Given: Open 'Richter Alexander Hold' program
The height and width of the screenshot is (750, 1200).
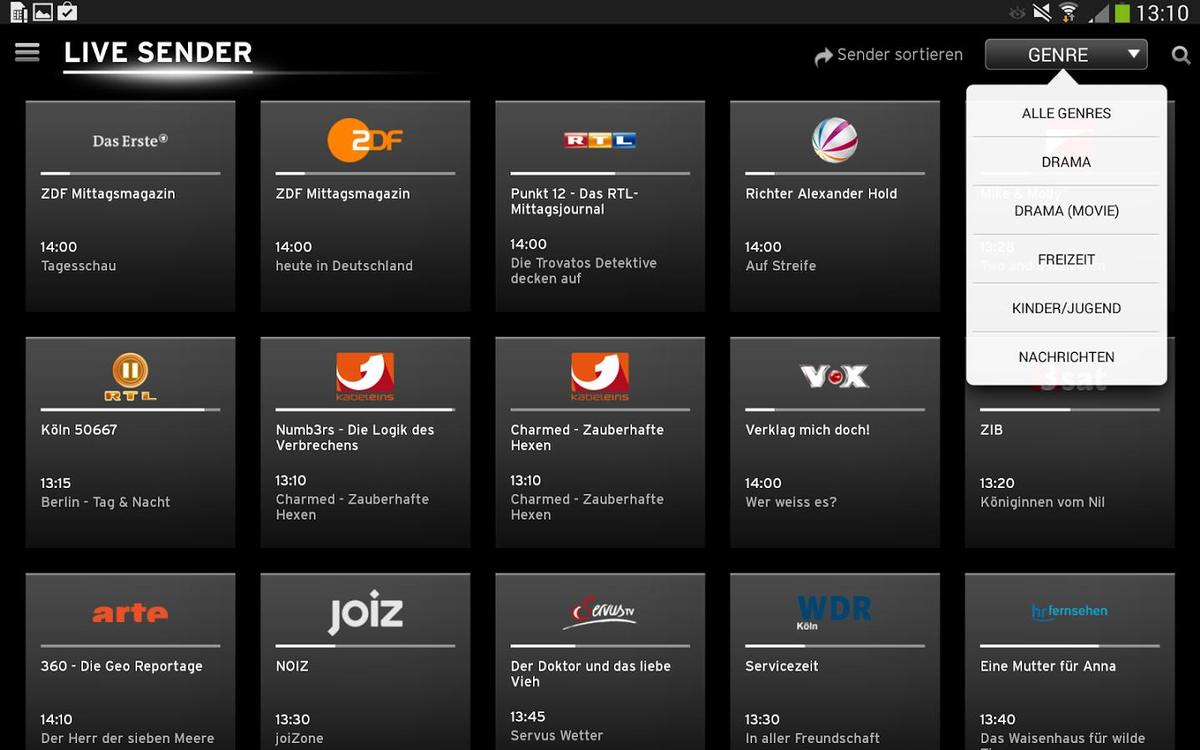Looking at the screenshot, I should [x=821, y=194].
